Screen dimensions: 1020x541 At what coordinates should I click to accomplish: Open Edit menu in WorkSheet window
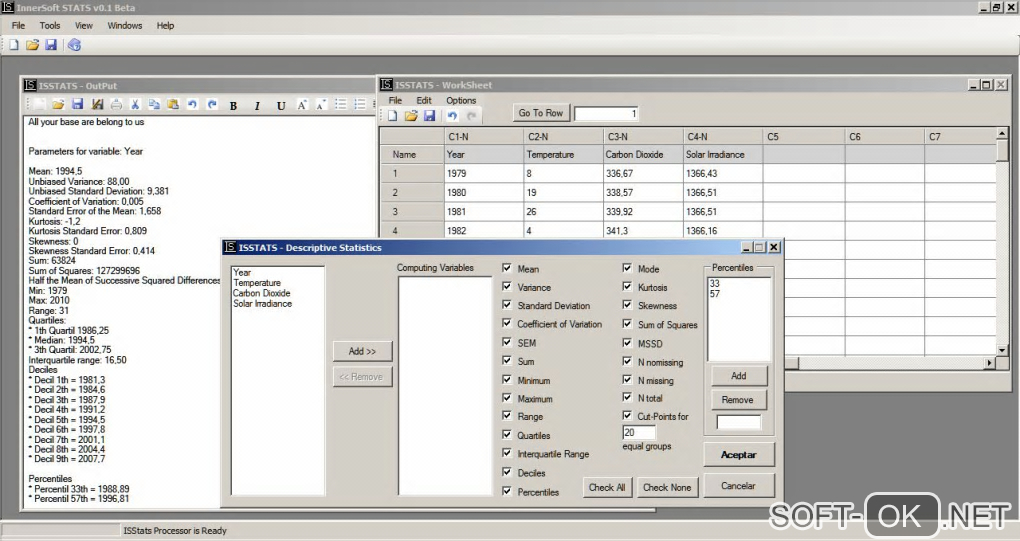(x=423, y=100)
